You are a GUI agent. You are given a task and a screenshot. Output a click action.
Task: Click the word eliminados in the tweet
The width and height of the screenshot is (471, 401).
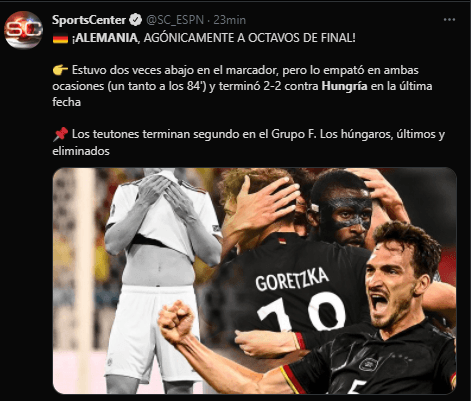pos(81,151)
